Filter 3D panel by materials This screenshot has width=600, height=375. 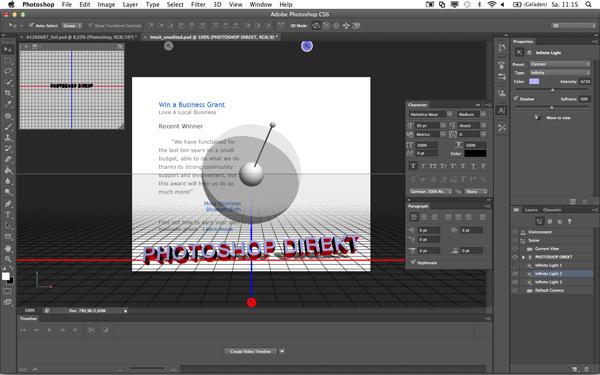559,221
